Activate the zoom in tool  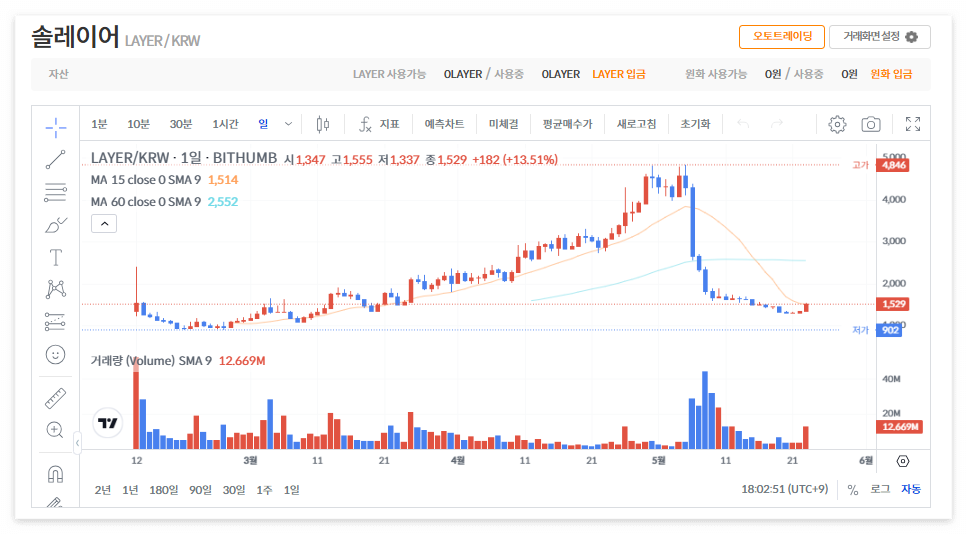click(56, 430)
